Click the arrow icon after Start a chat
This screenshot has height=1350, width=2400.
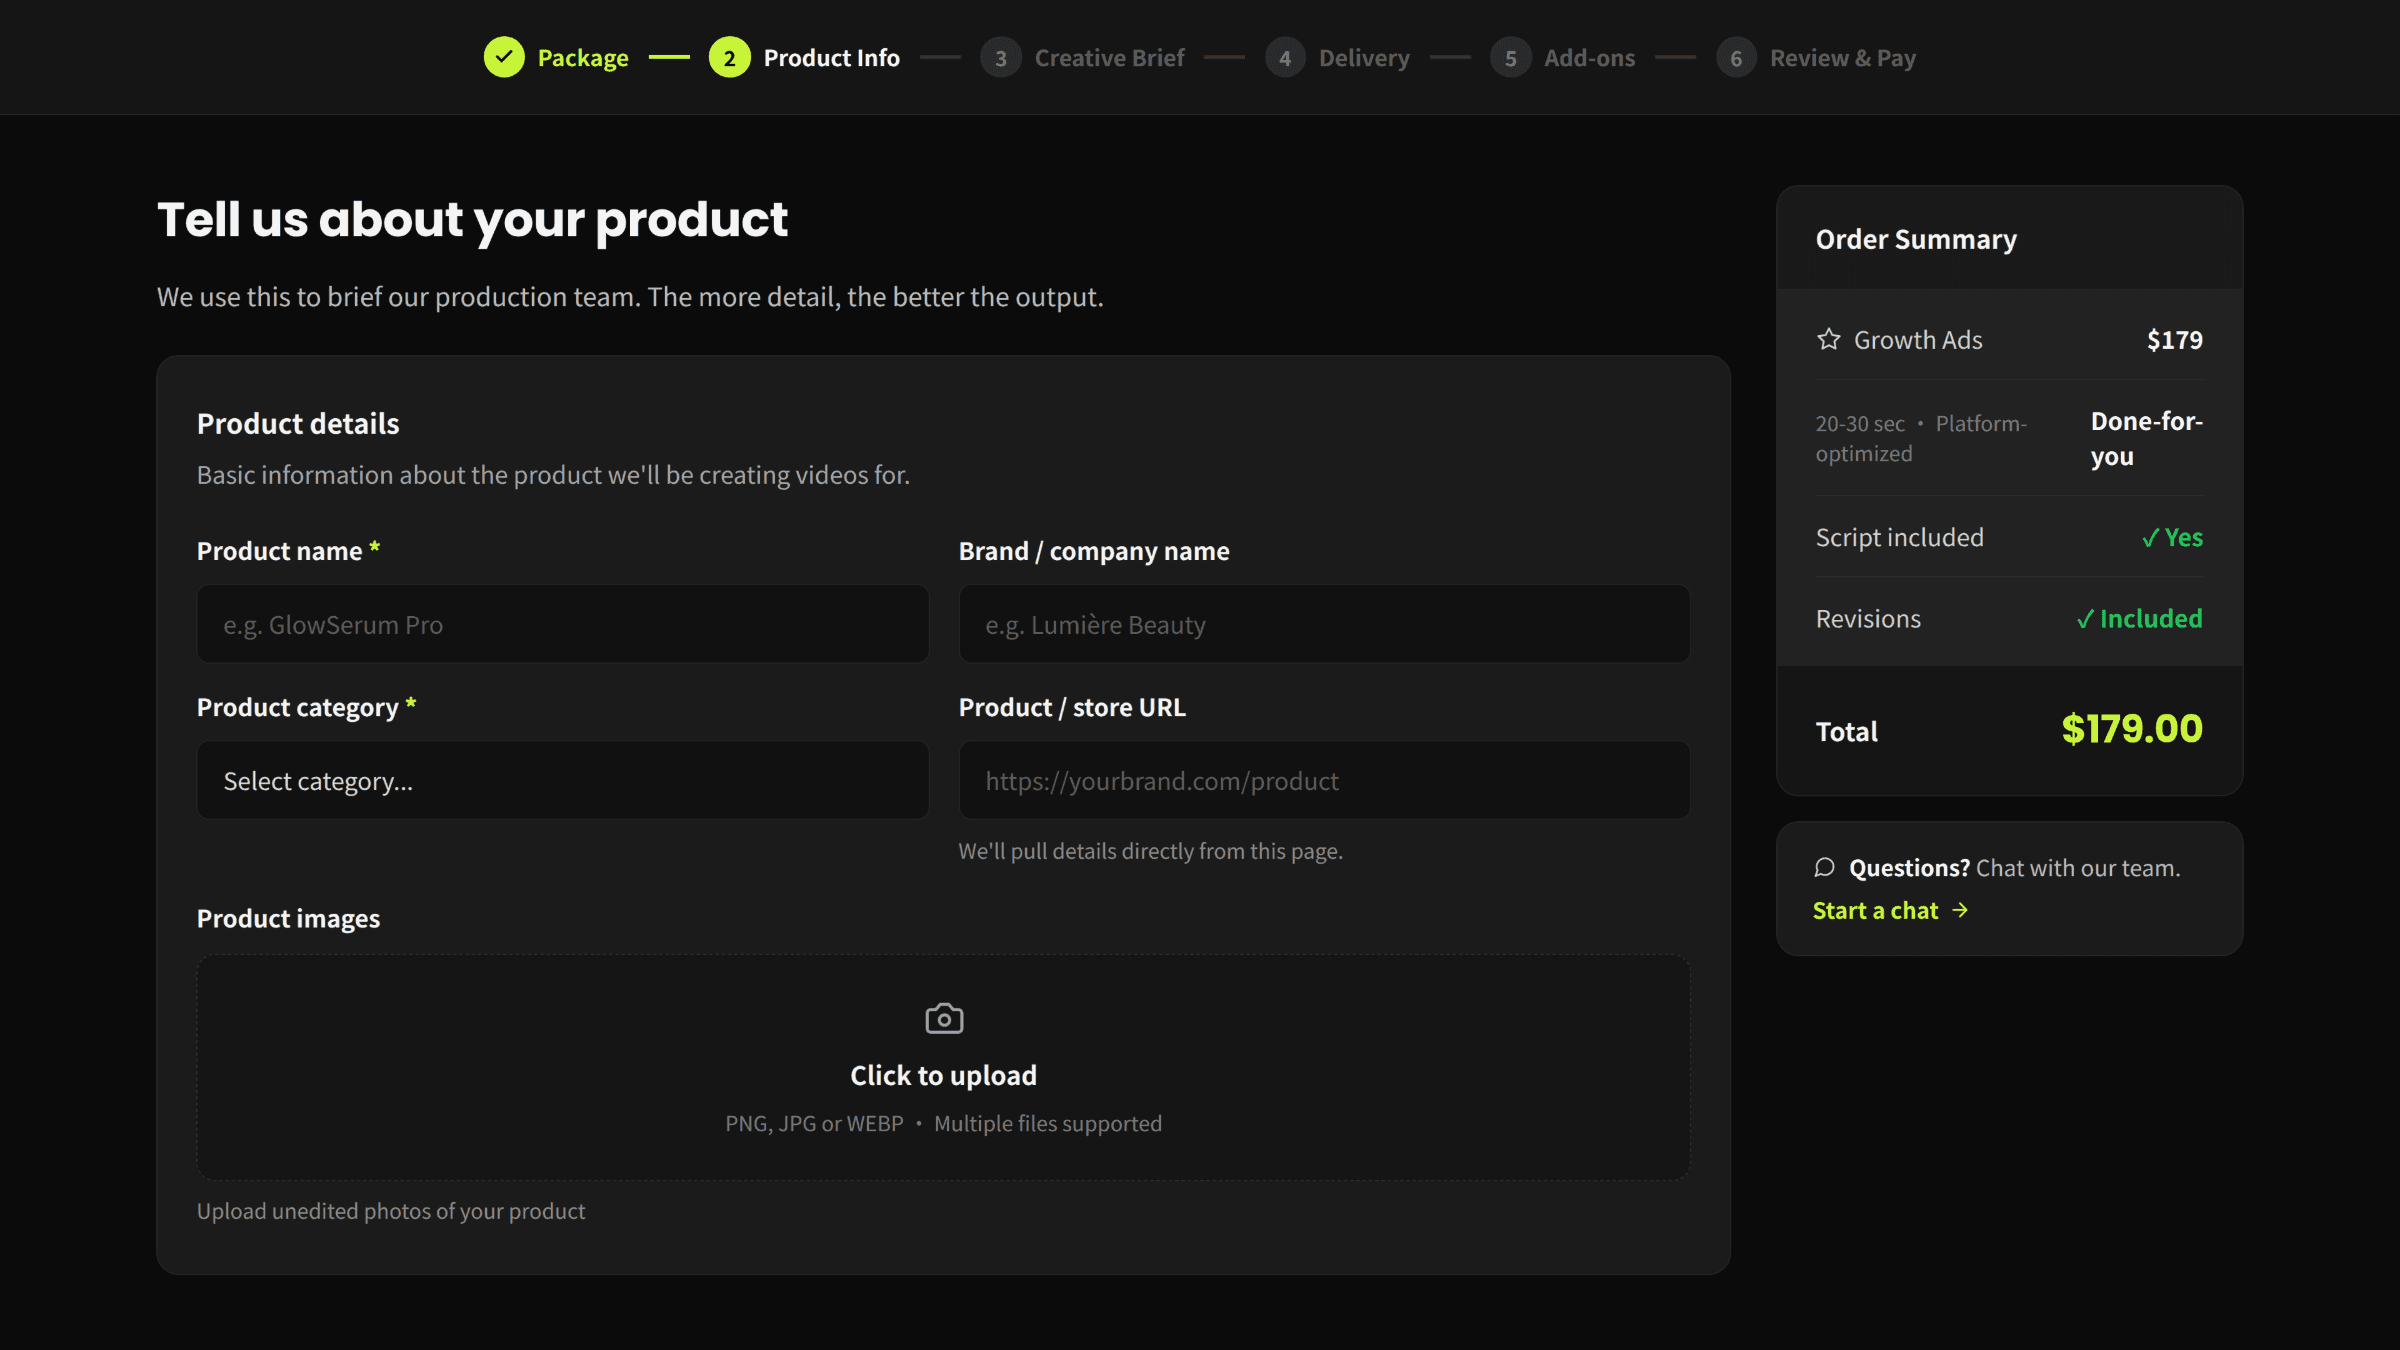(1960, 910)
